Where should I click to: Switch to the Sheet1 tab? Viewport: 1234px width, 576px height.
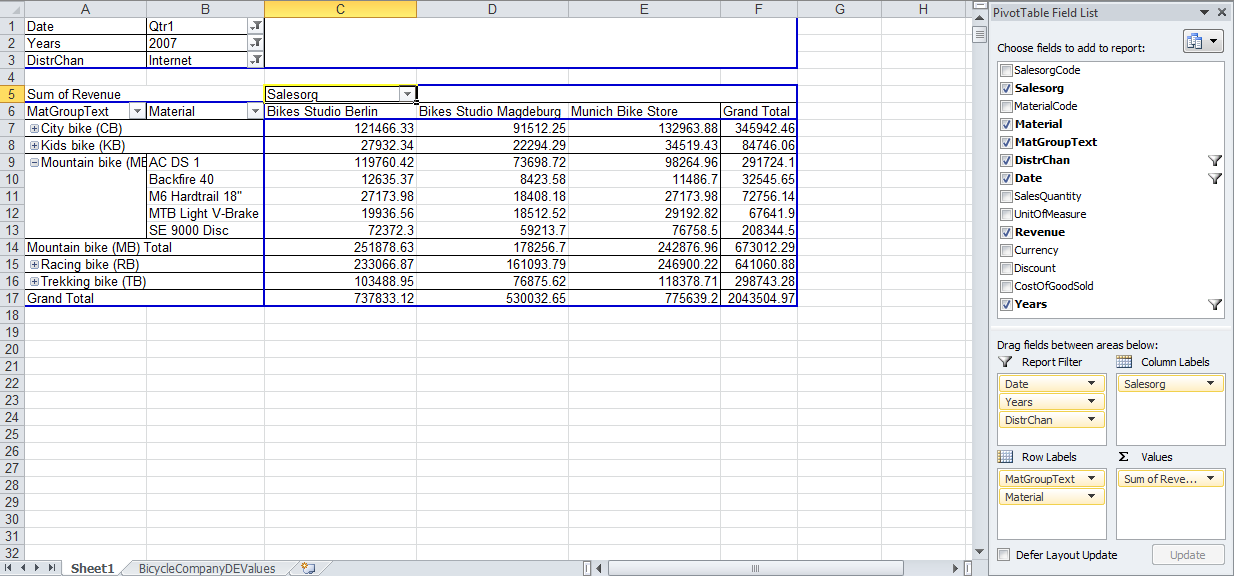point(92,568)
